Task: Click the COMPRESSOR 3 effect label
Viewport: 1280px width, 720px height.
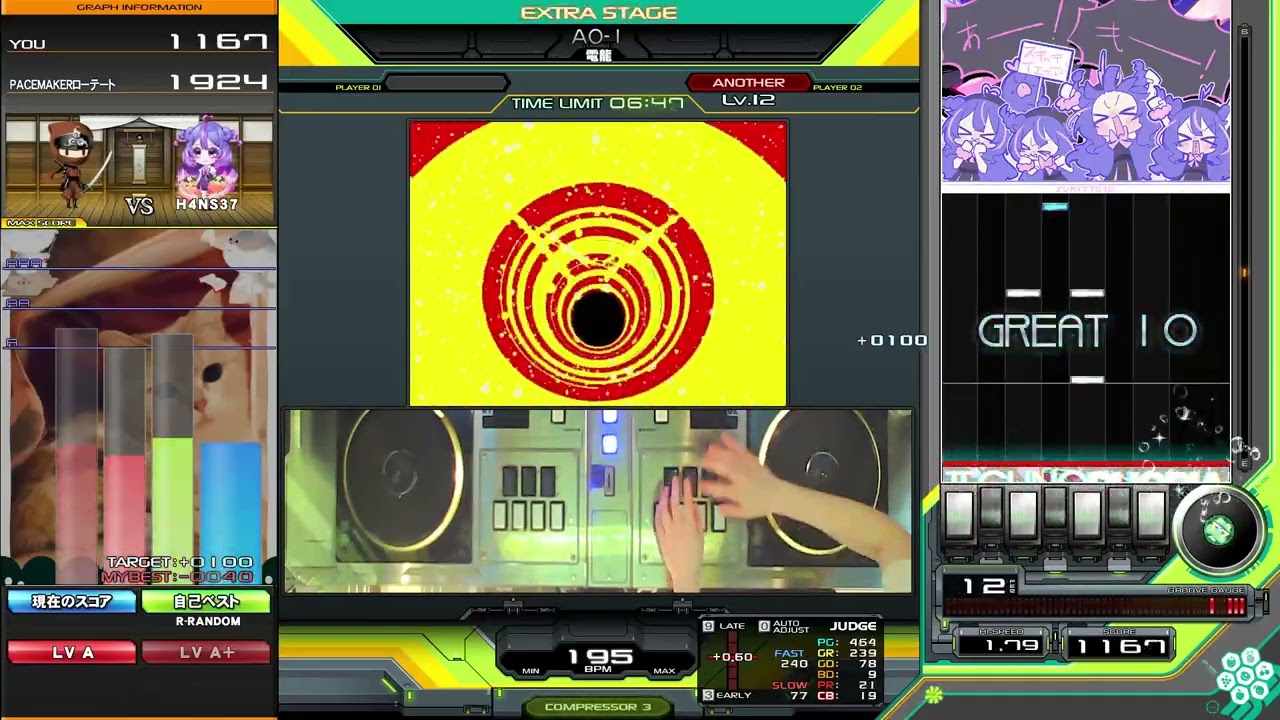Action: (598, 707)
